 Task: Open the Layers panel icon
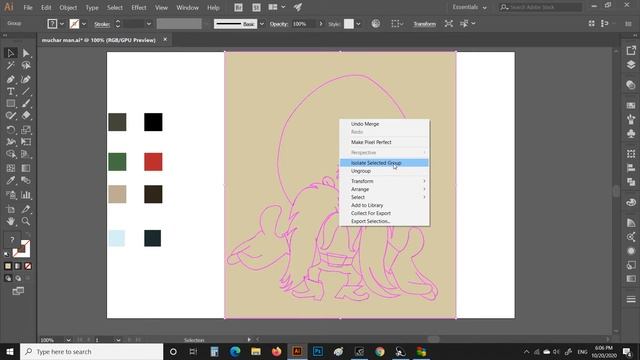click(631, 65)
